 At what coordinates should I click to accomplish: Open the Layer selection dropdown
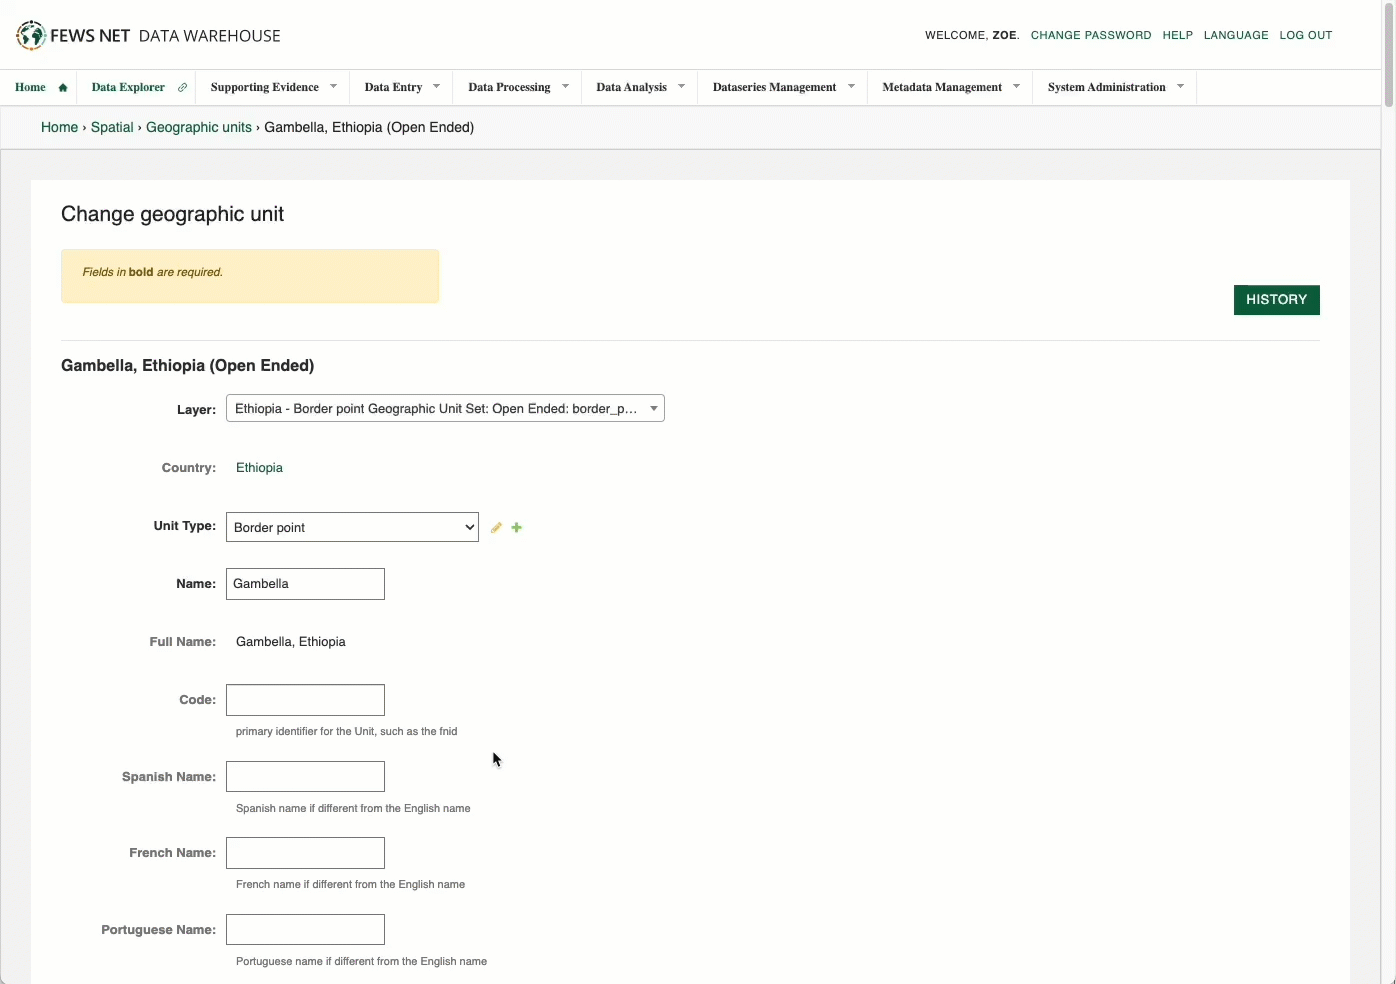(x=445, y=409)
